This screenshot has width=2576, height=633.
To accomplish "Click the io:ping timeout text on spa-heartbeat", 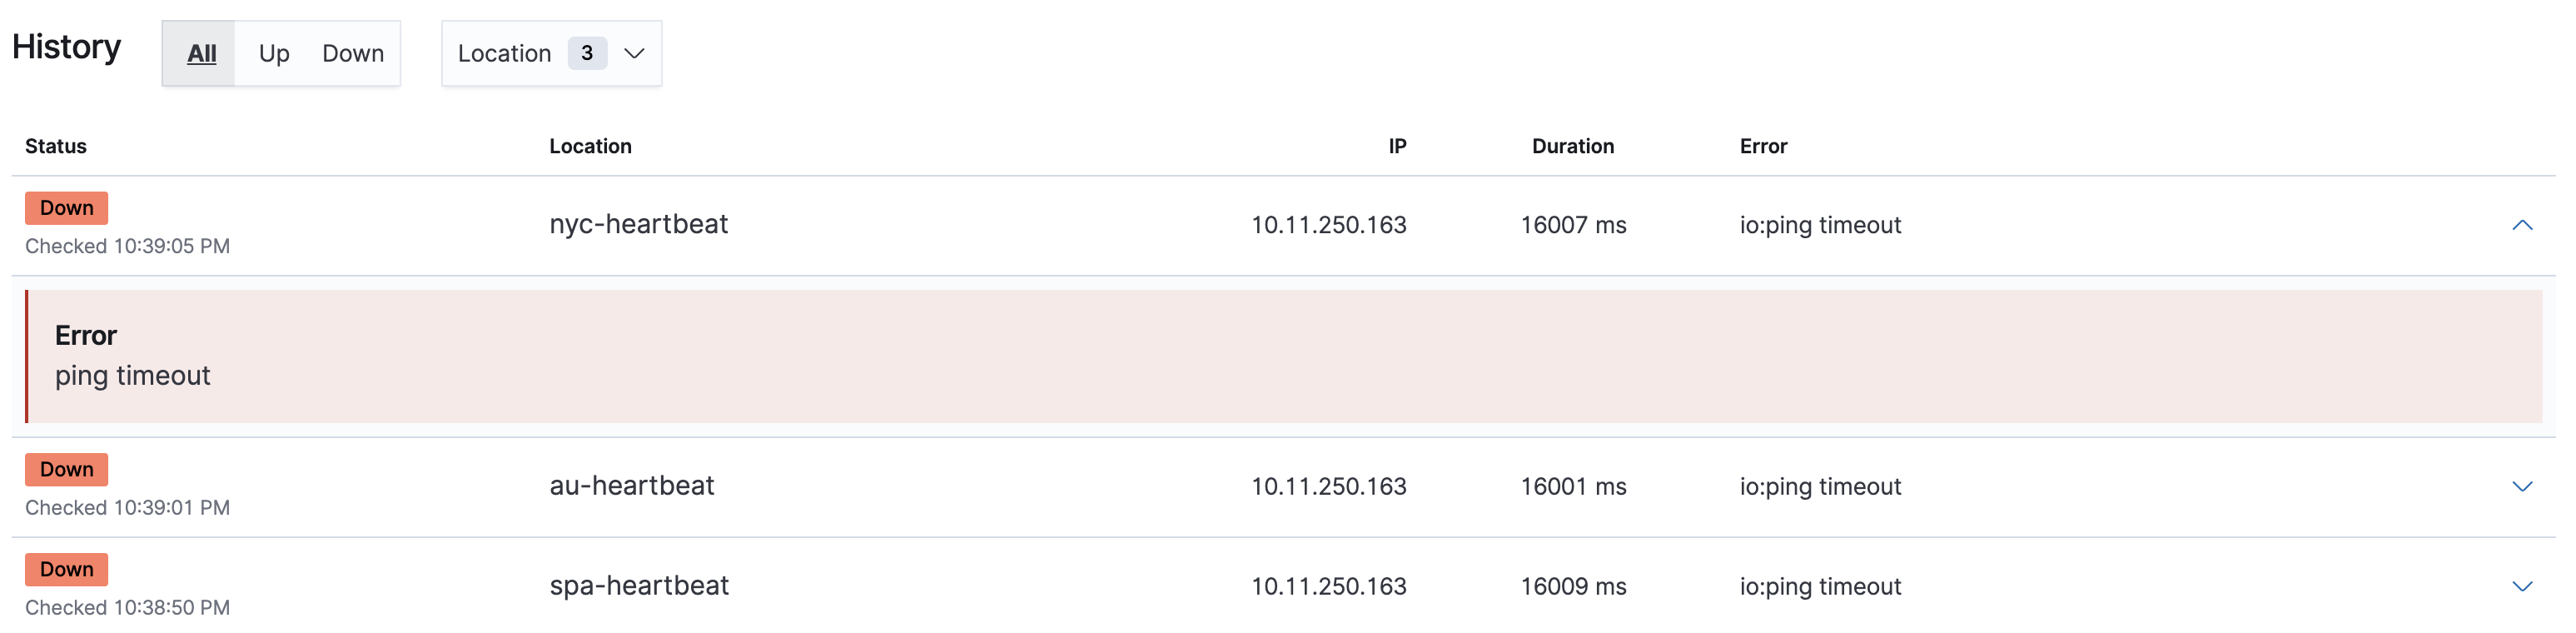I will 1820,587.
